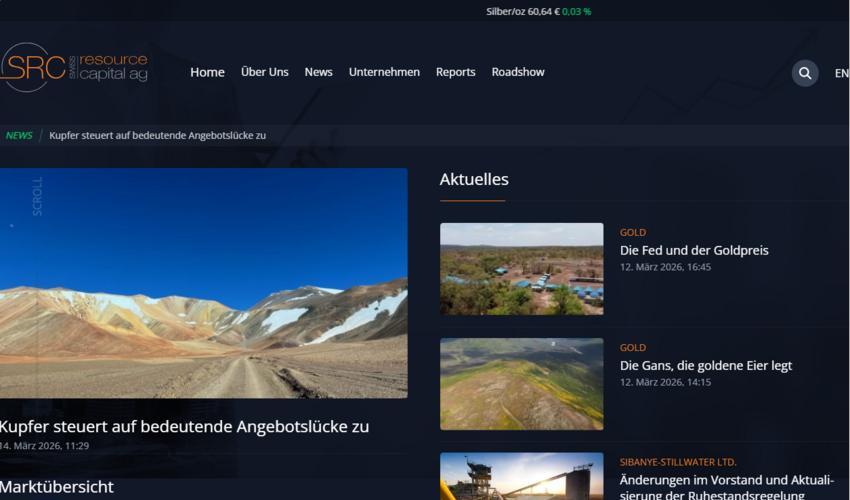Switch language to EN
This screenshot has width=850, height=500.
(x=842, y=73)
